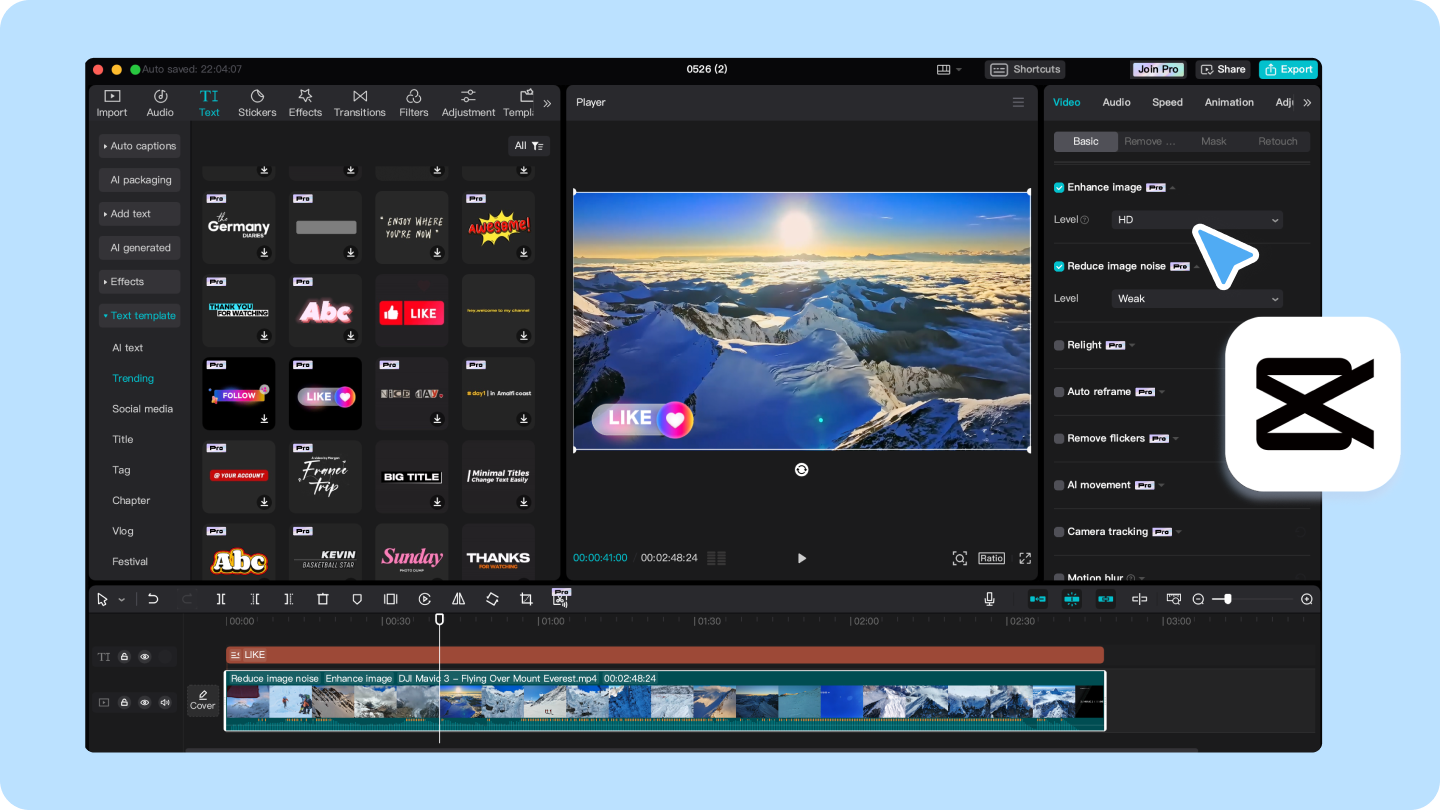The image size is (1440, 810).
Task: Delete the selected clip with trash icon
Action: [322, 599]
